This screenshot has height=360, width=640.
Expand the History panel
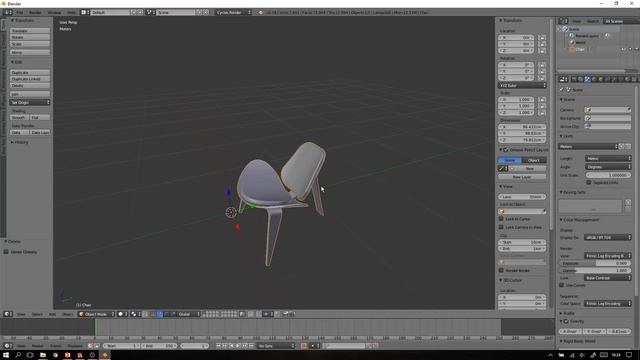(x=20, y=142)
